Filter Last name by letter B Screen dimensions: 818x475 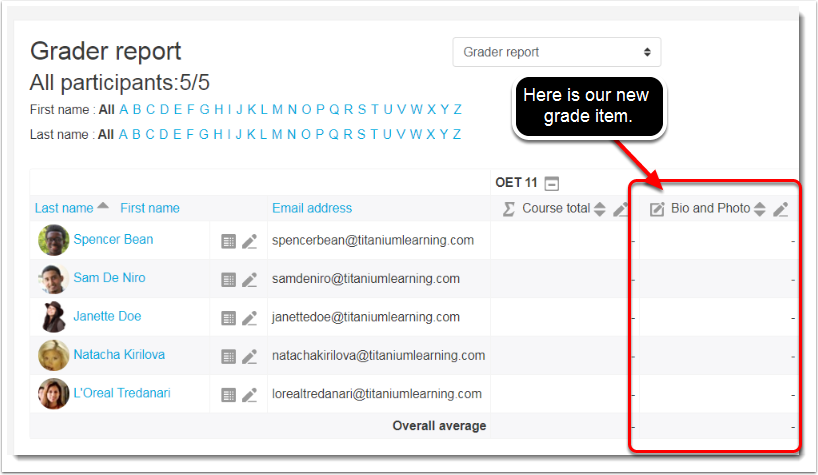[x=136, y=135]
